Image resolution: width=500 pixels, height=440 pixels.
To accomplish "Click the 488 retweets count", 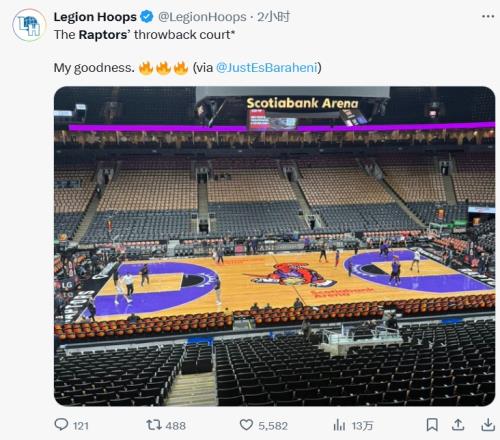I will [176, 426].
